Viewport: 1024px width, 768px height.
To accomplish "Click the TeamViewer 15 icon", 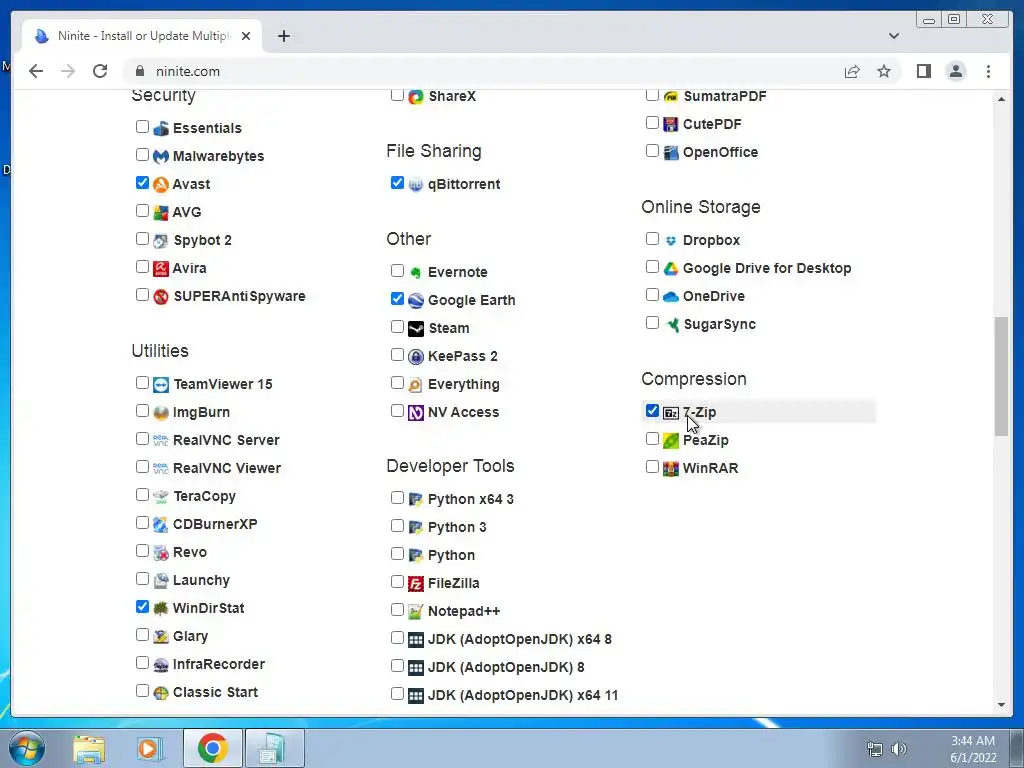I will tap(161, 385).
